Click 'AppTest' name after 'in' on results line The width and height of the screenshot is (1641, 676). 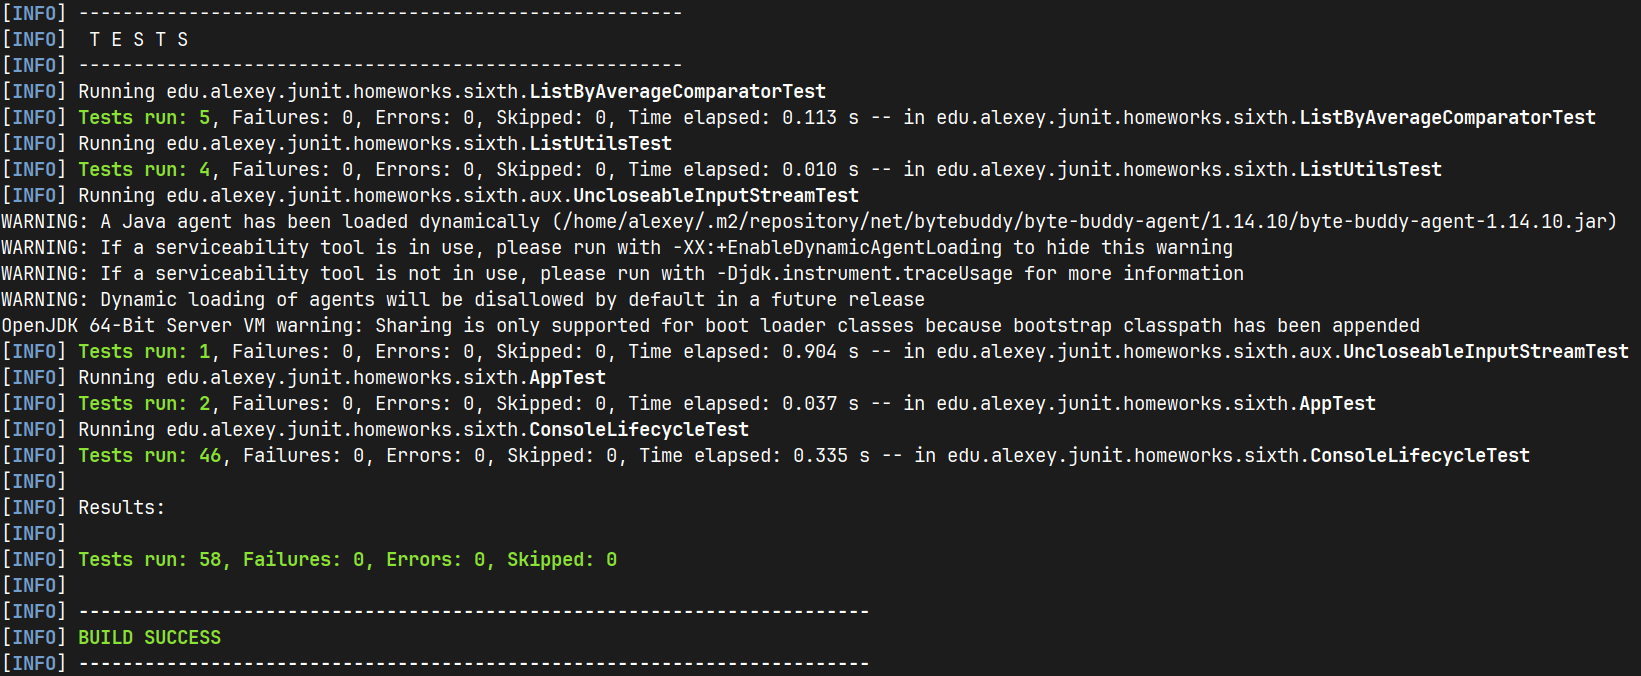[x=1337, y=404]
